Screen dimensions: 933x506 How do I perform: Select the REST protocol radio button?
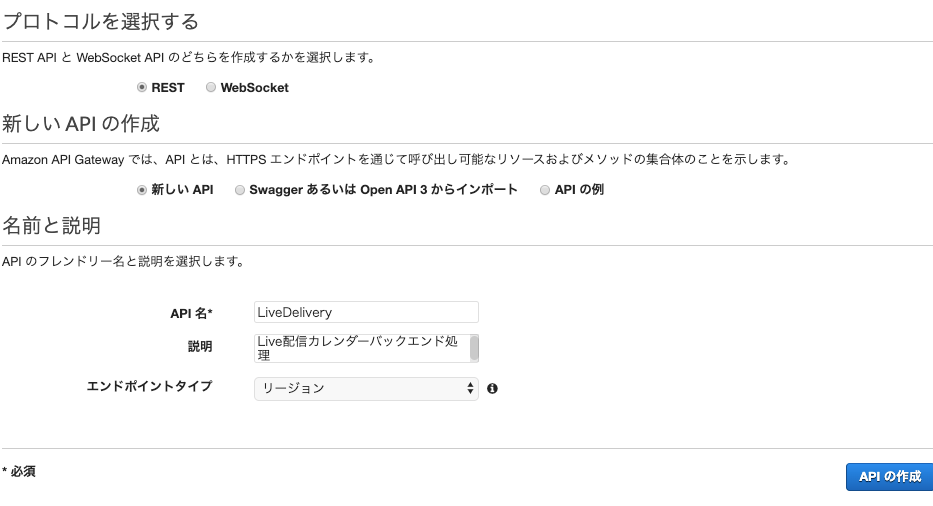click(x=142, y=88)
